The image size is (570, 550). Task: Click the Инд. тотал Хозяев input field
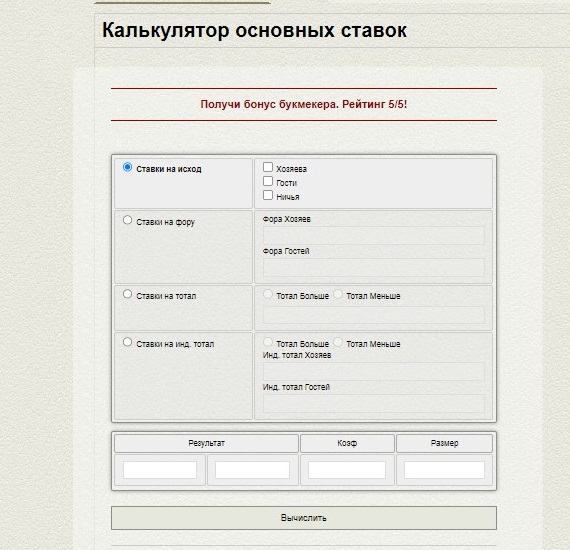point(374,372)
